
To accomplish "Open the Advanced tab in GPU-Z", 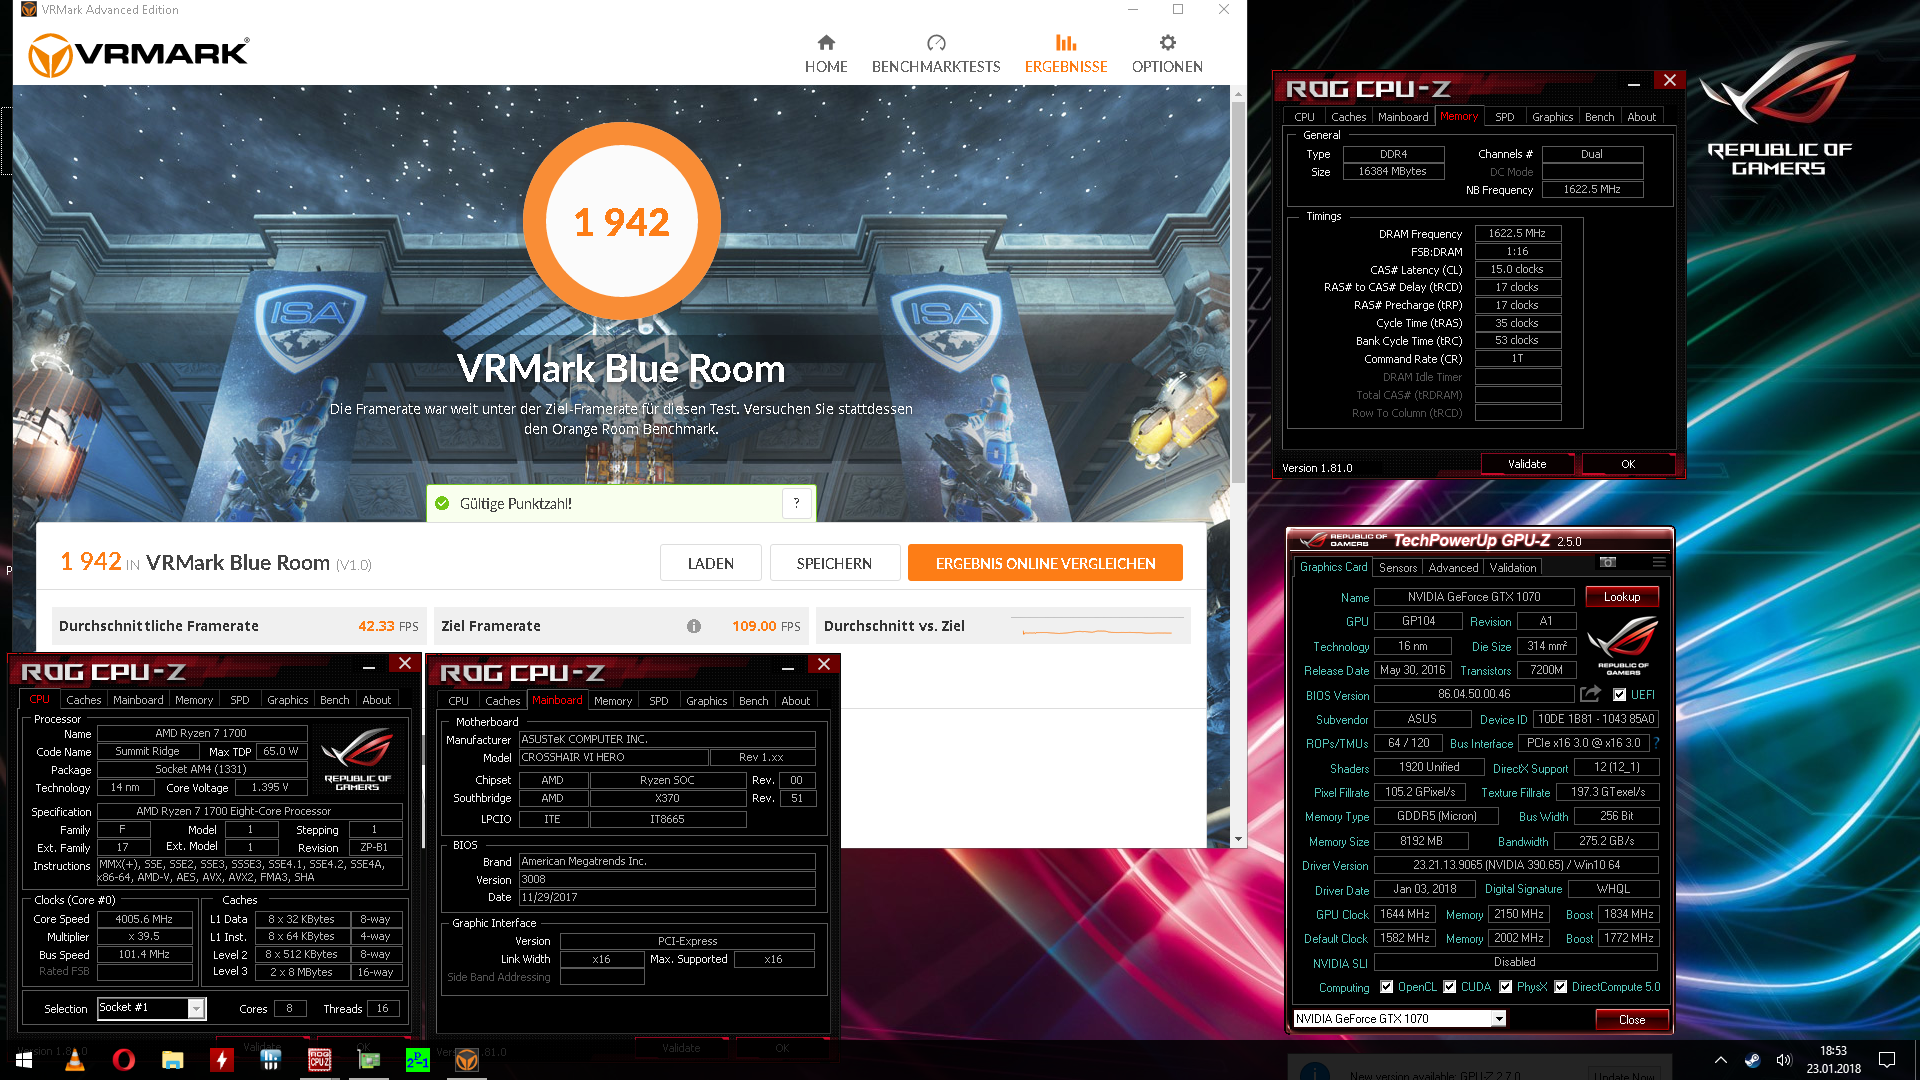I will tap(1453, 567).
